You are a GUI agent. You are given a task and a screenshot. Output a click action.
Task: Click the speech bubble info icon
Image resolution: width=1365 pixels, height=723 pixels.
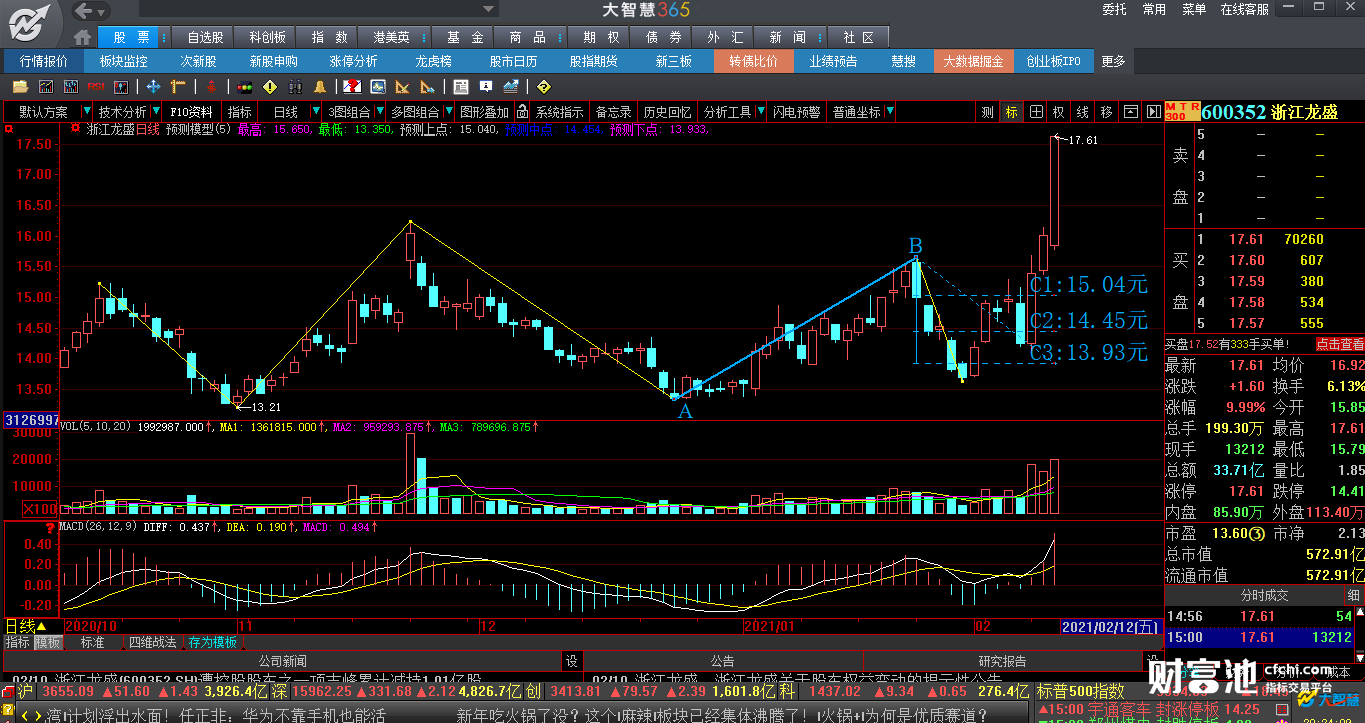[x=486, y=87]
